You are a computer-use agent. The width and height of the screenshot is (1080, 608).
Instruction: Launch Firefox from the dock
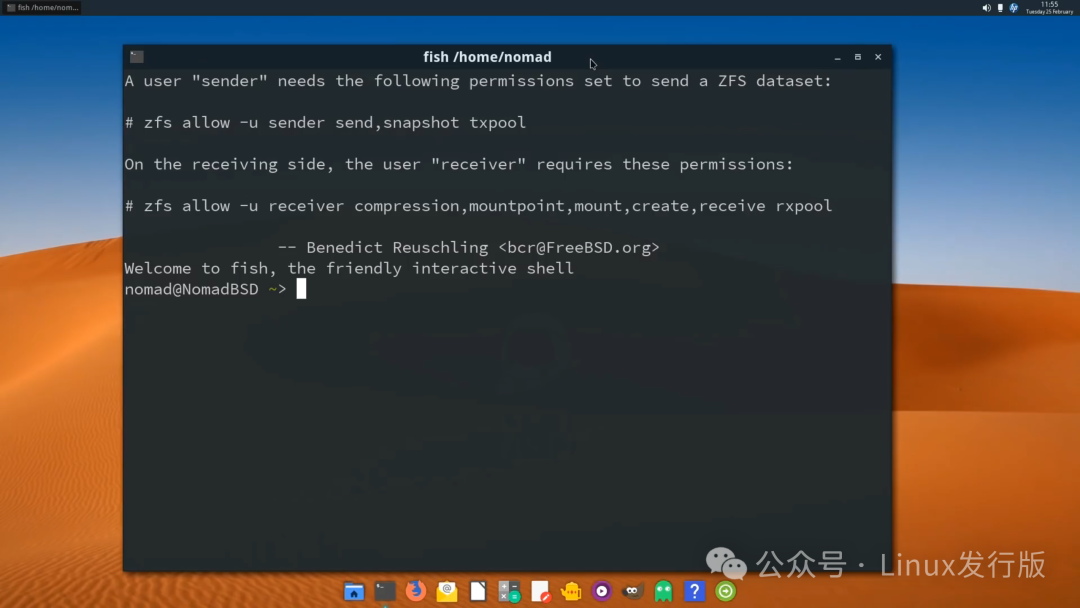415,590
